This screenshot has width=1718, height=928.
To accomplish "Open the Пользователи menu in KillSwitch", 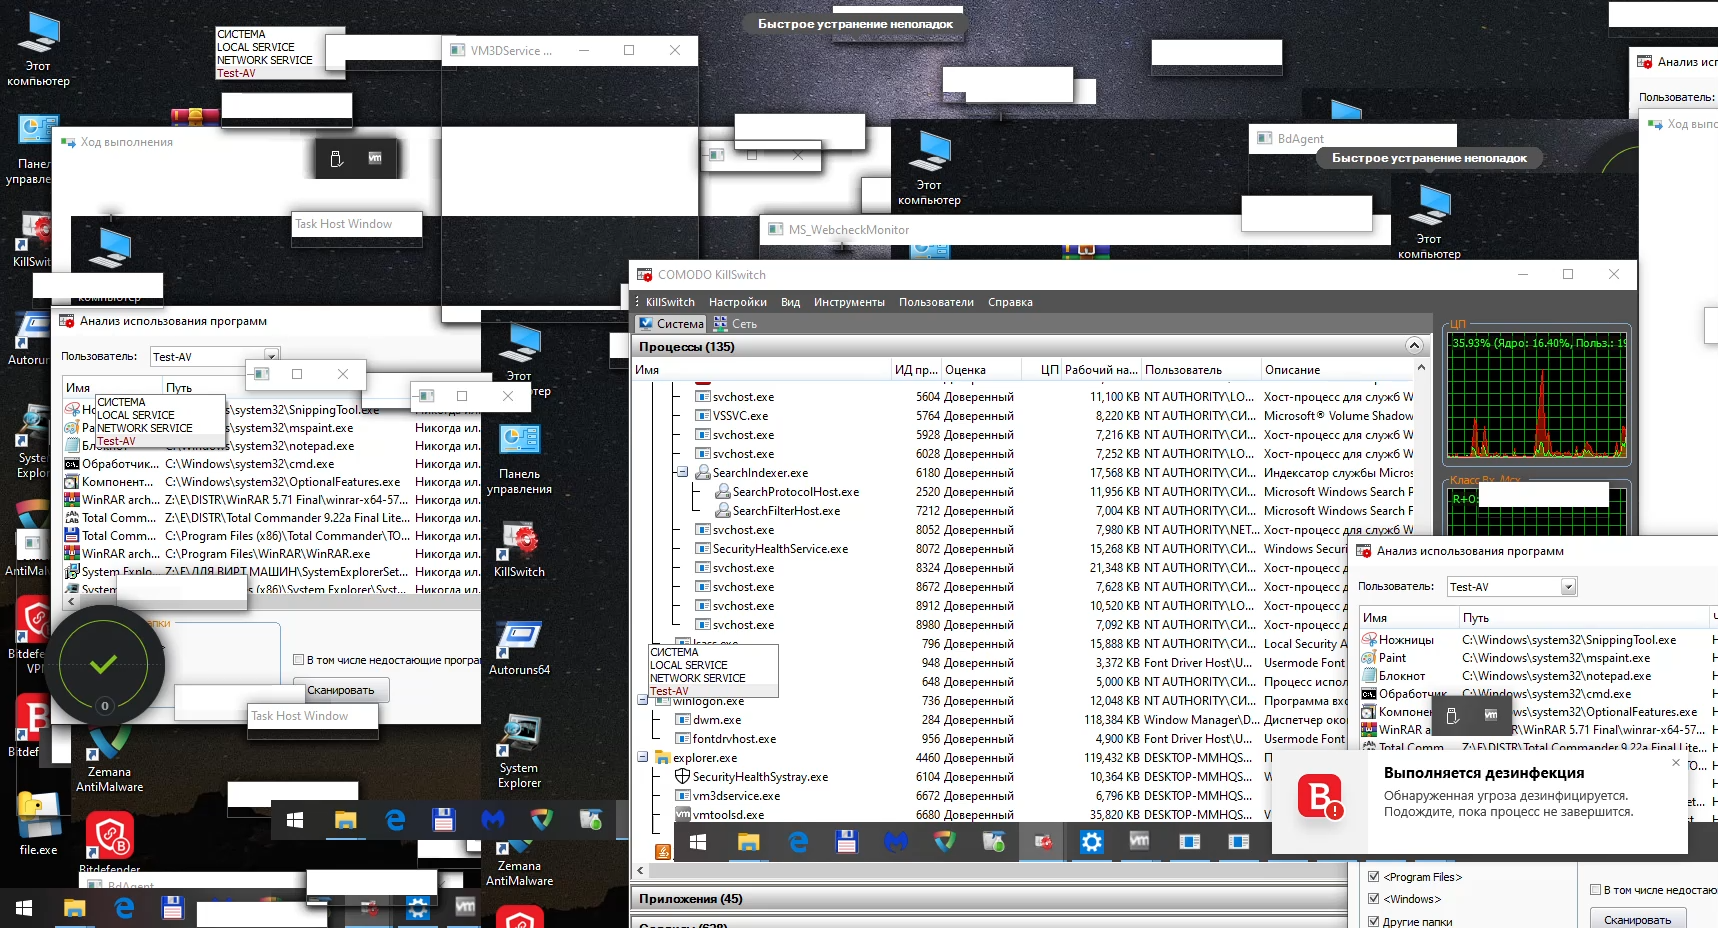I will click(x=936, y=302).
